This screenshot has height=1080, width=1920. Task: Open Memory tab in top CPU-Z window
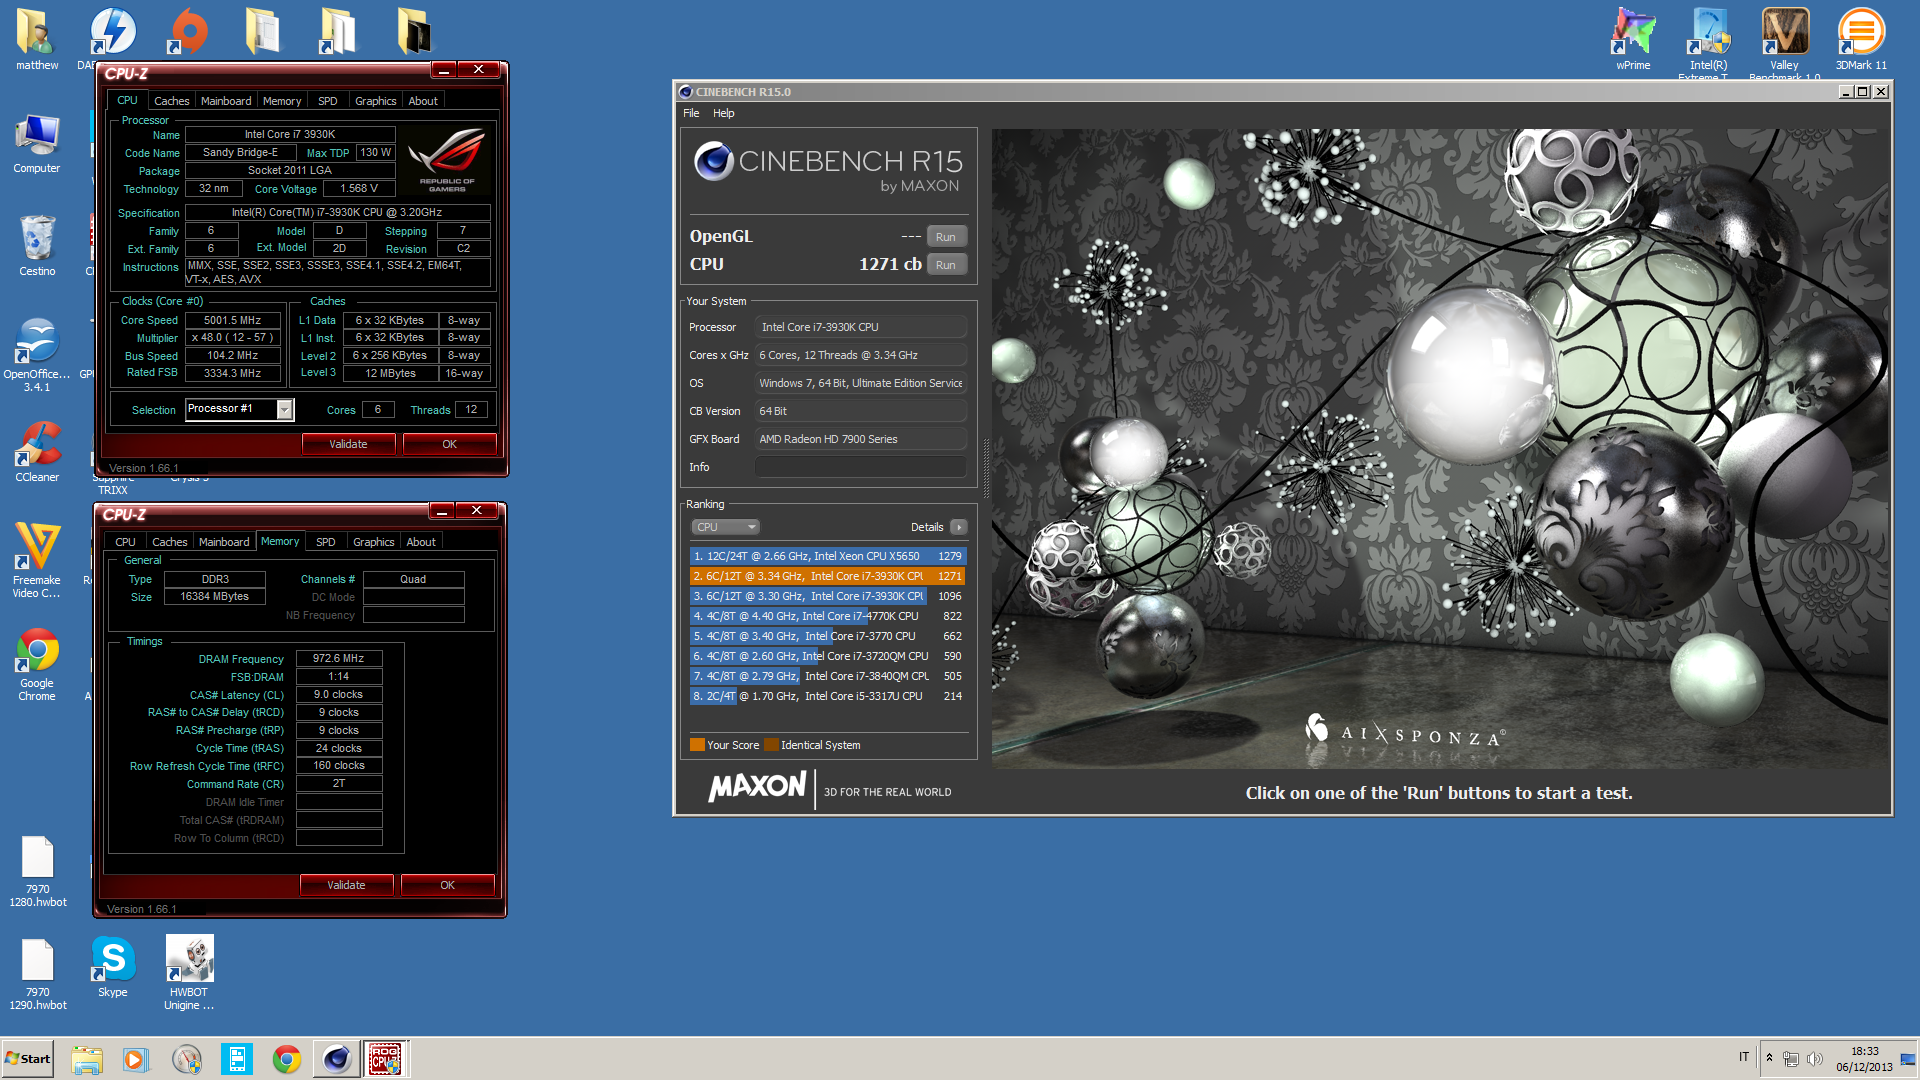tap(282, 101)
